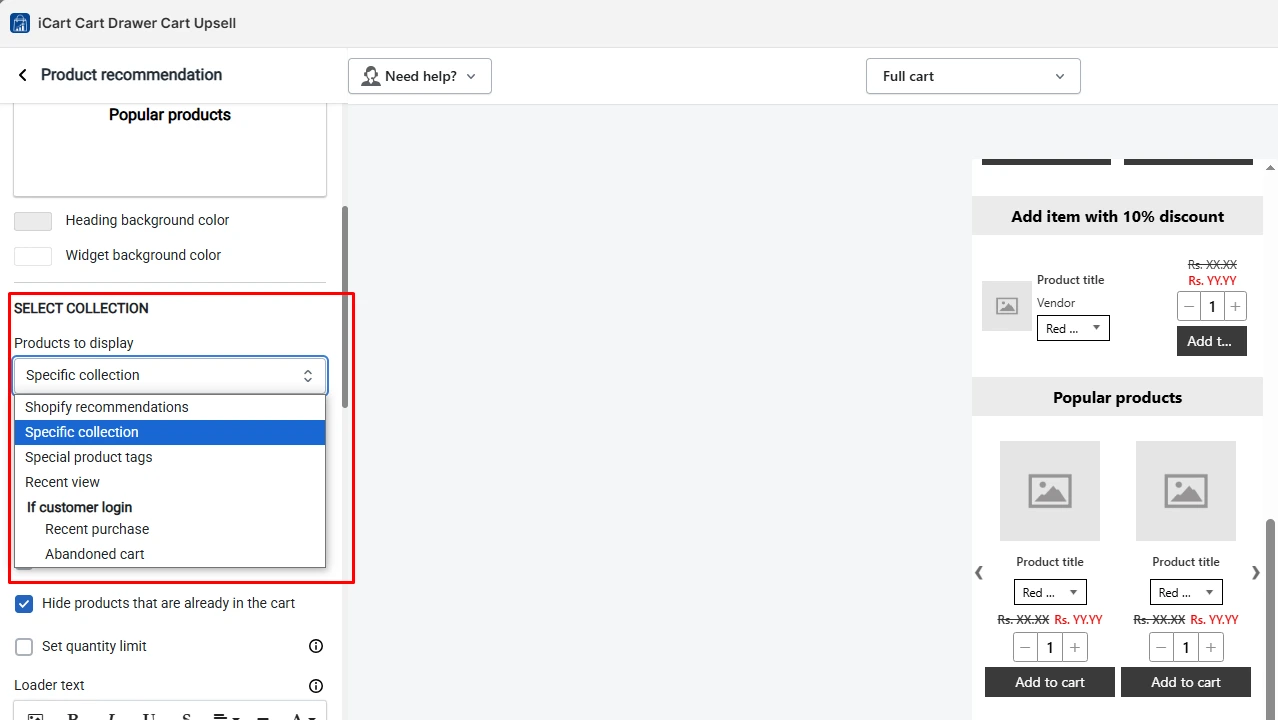Choose Special product tags option
The width and height of the screenshot is (1278, 720).
coord(170,457)
